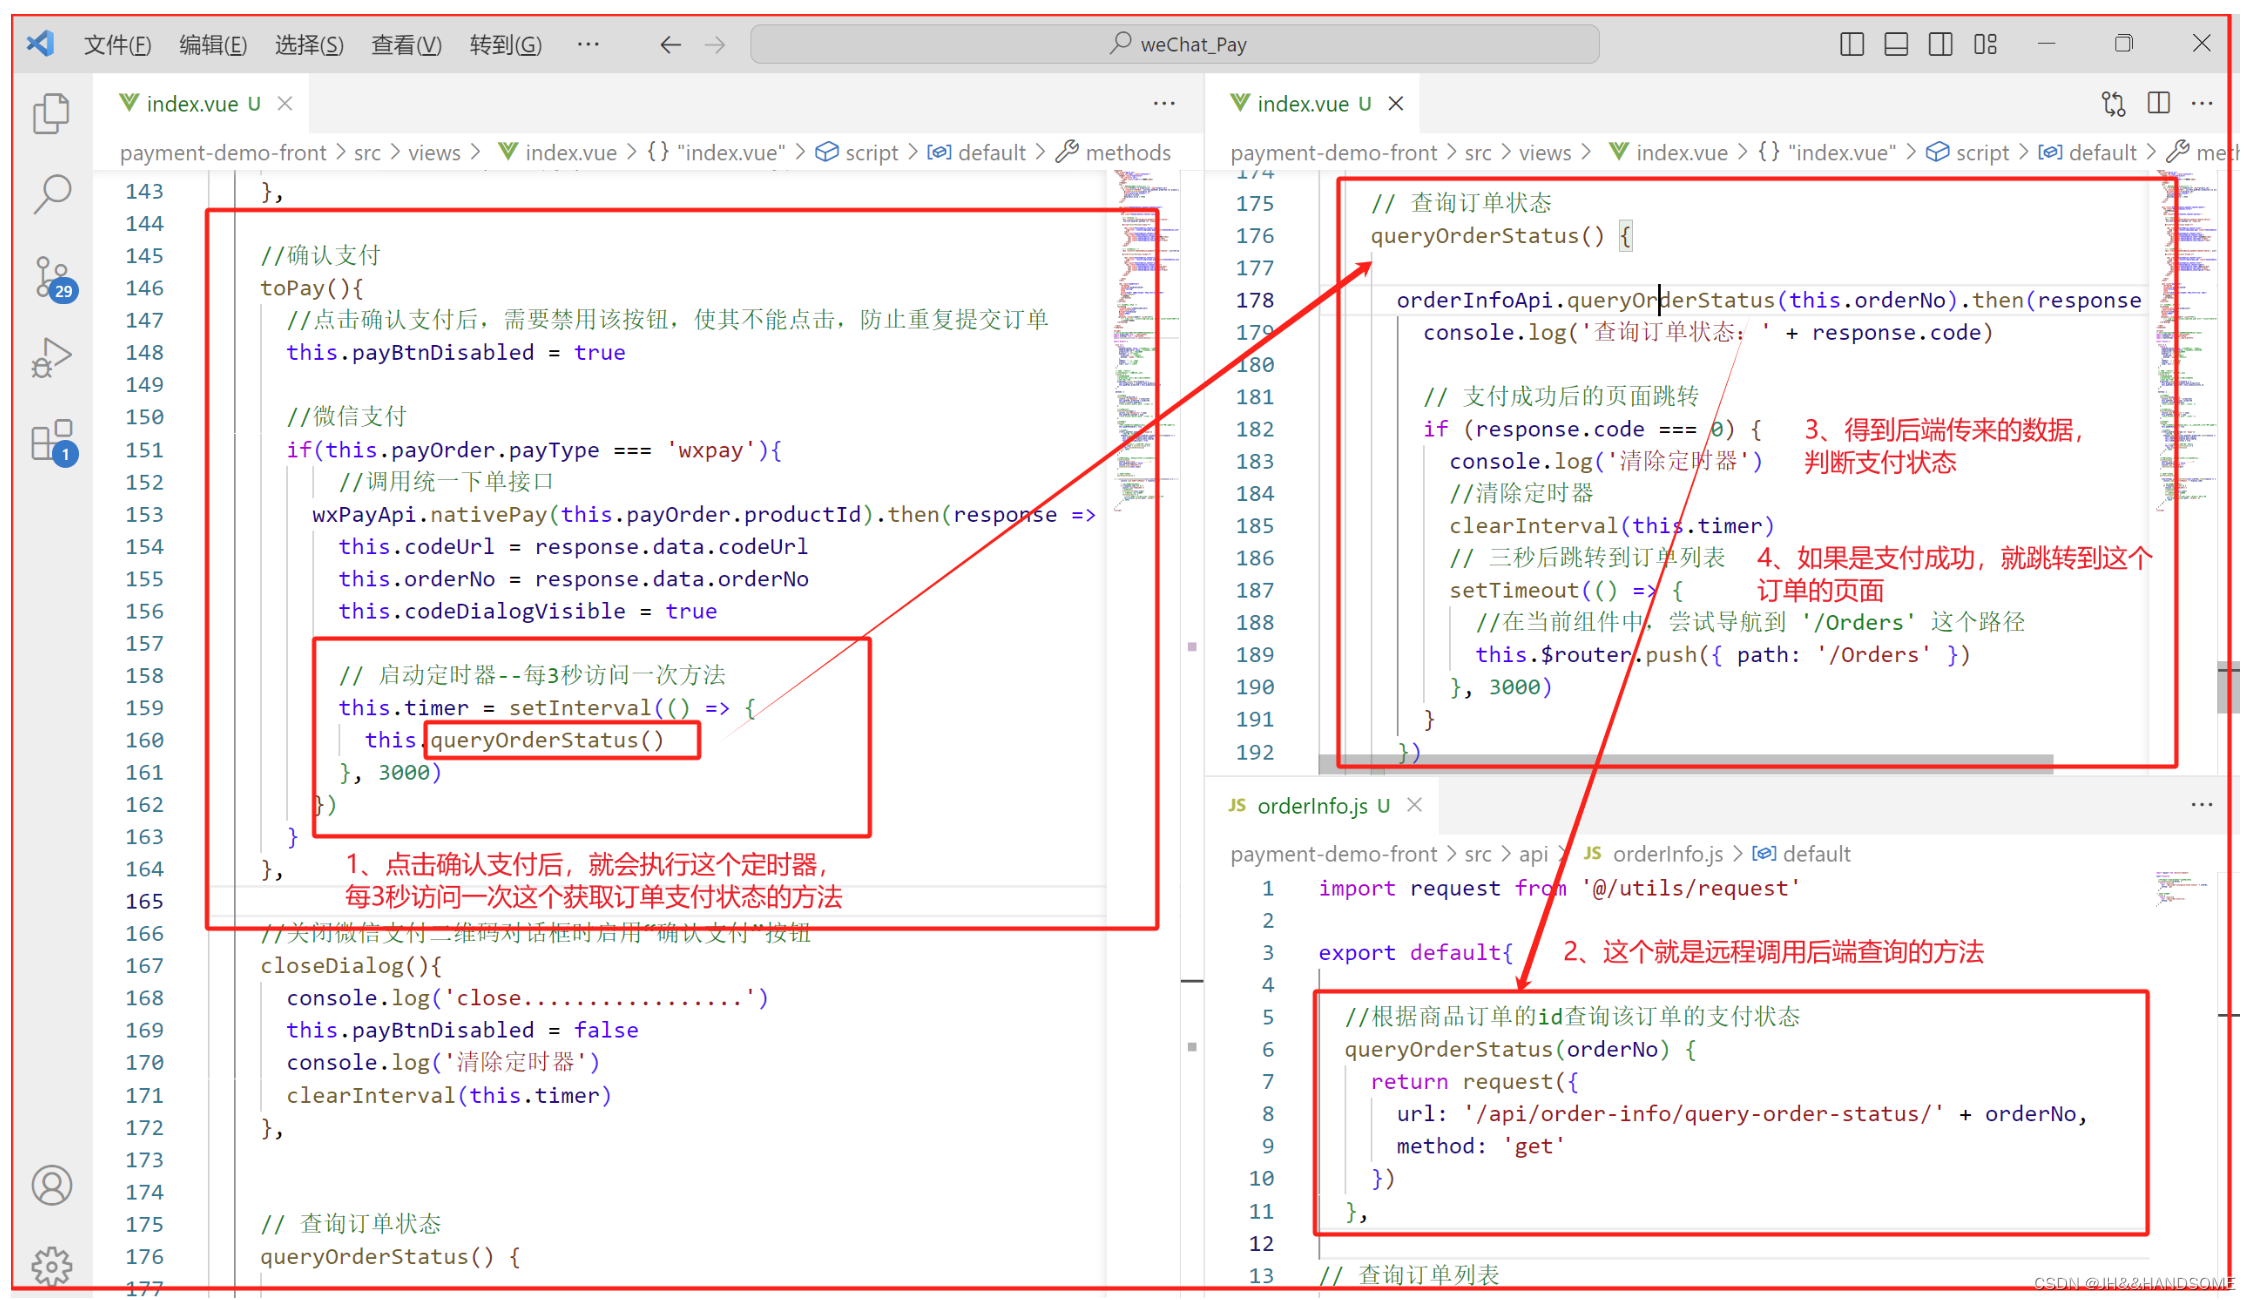The width and height of the screenshot is (2251, 1300).
Task: Click 'export default{' in orderInfo.js
Action: (x=1416, y=953)
